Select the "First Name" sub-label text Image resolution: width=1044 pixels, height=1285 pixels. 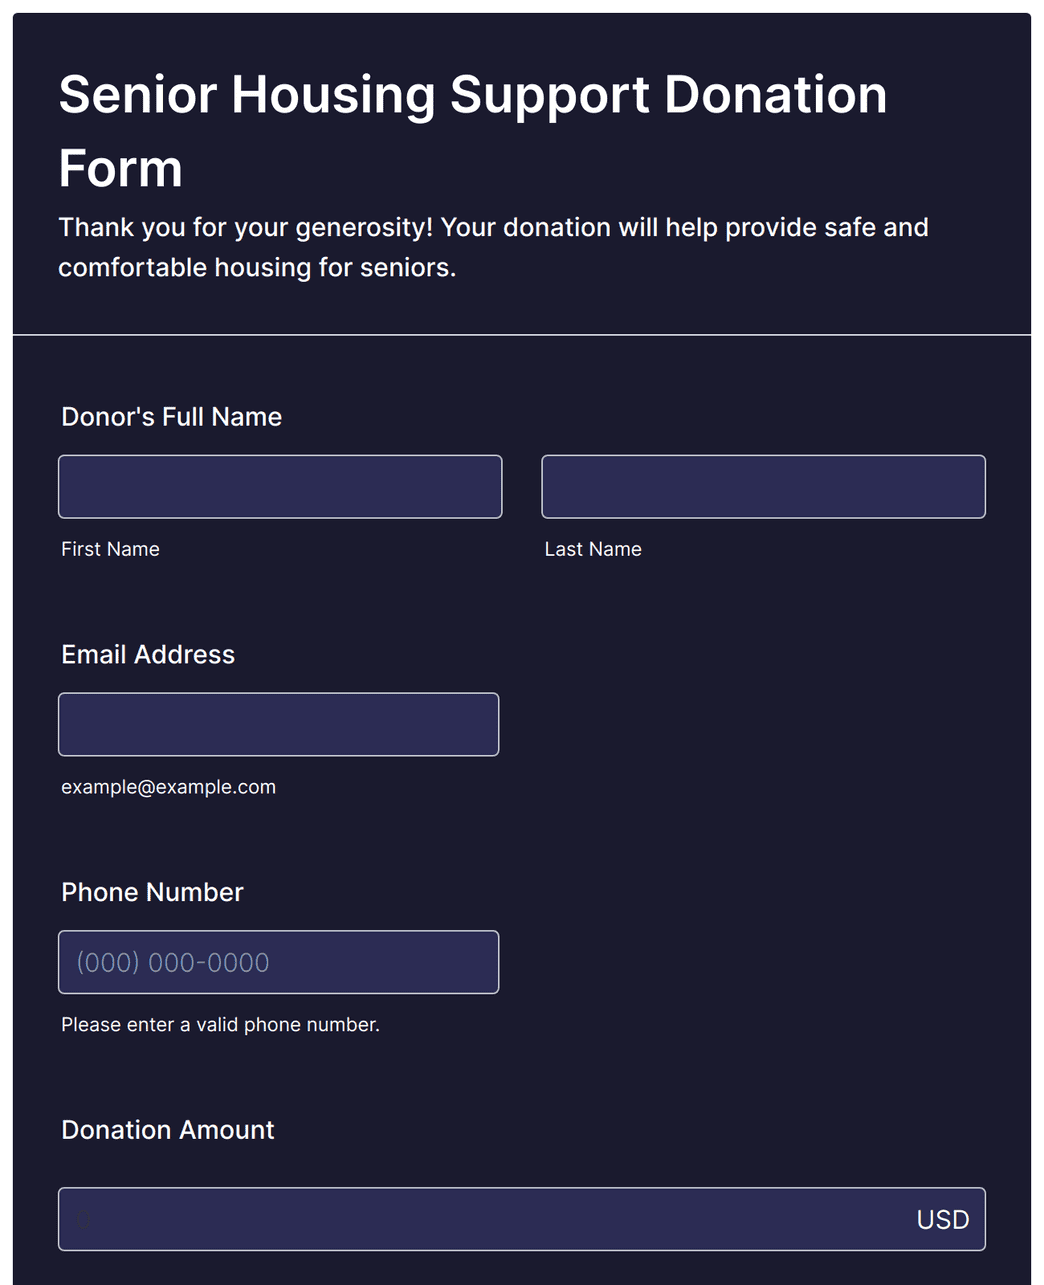coord(110,549)
